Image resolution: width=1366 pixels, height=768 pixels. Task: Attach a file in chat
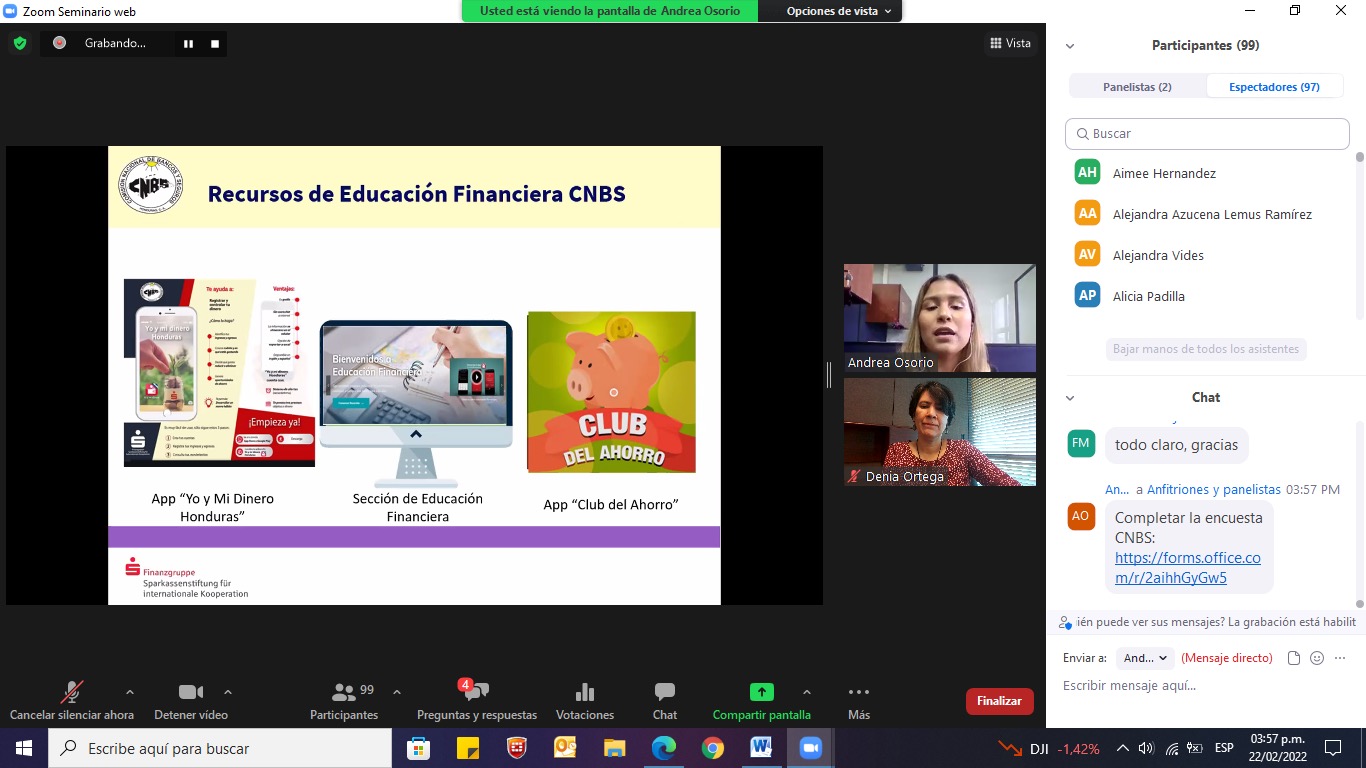pyautogui.click(x=1294, y=658)
